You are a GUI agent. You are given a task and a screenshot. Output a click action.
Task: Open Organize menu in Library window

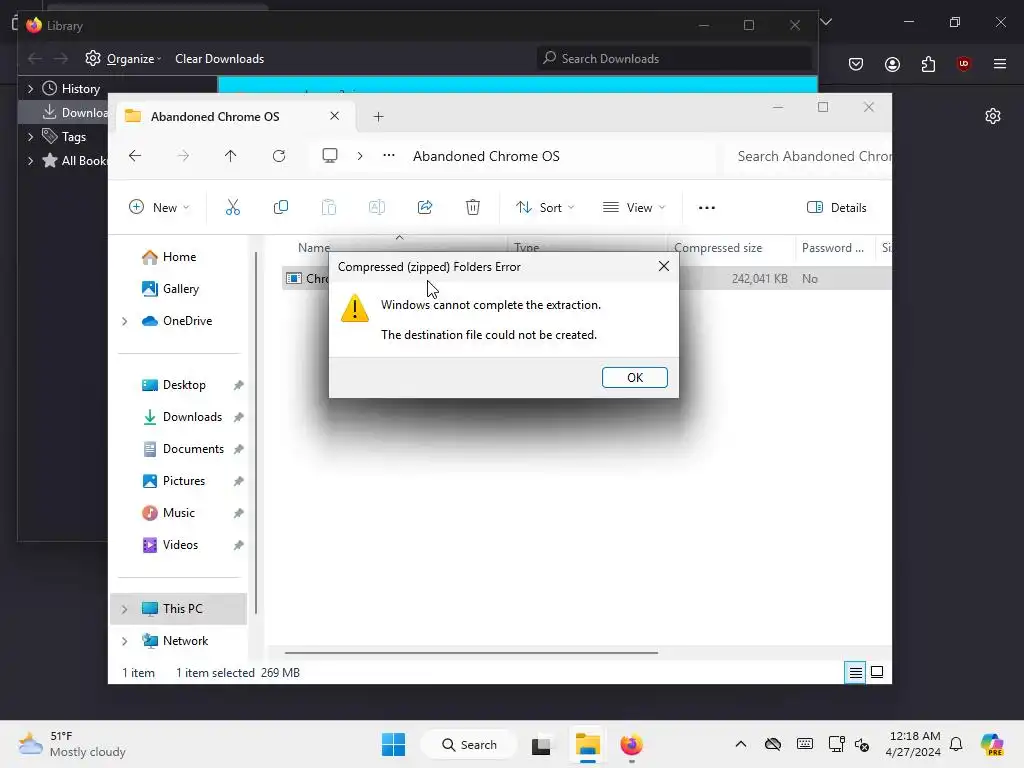pos(124,59)
